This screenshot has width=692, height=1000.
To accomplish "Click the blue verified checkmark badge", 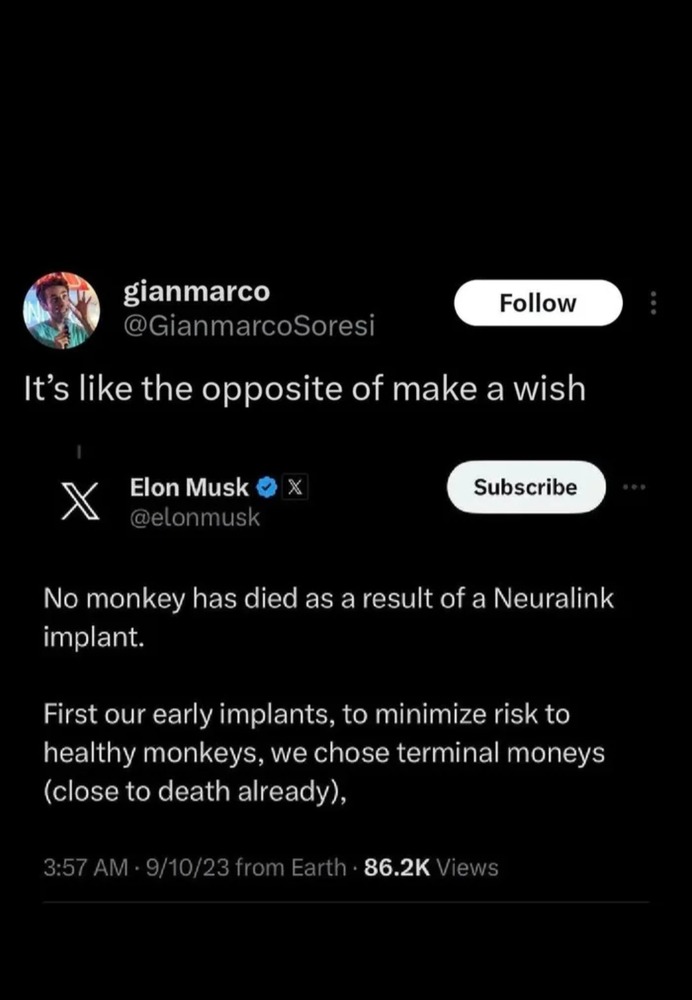I will [267, 488].
